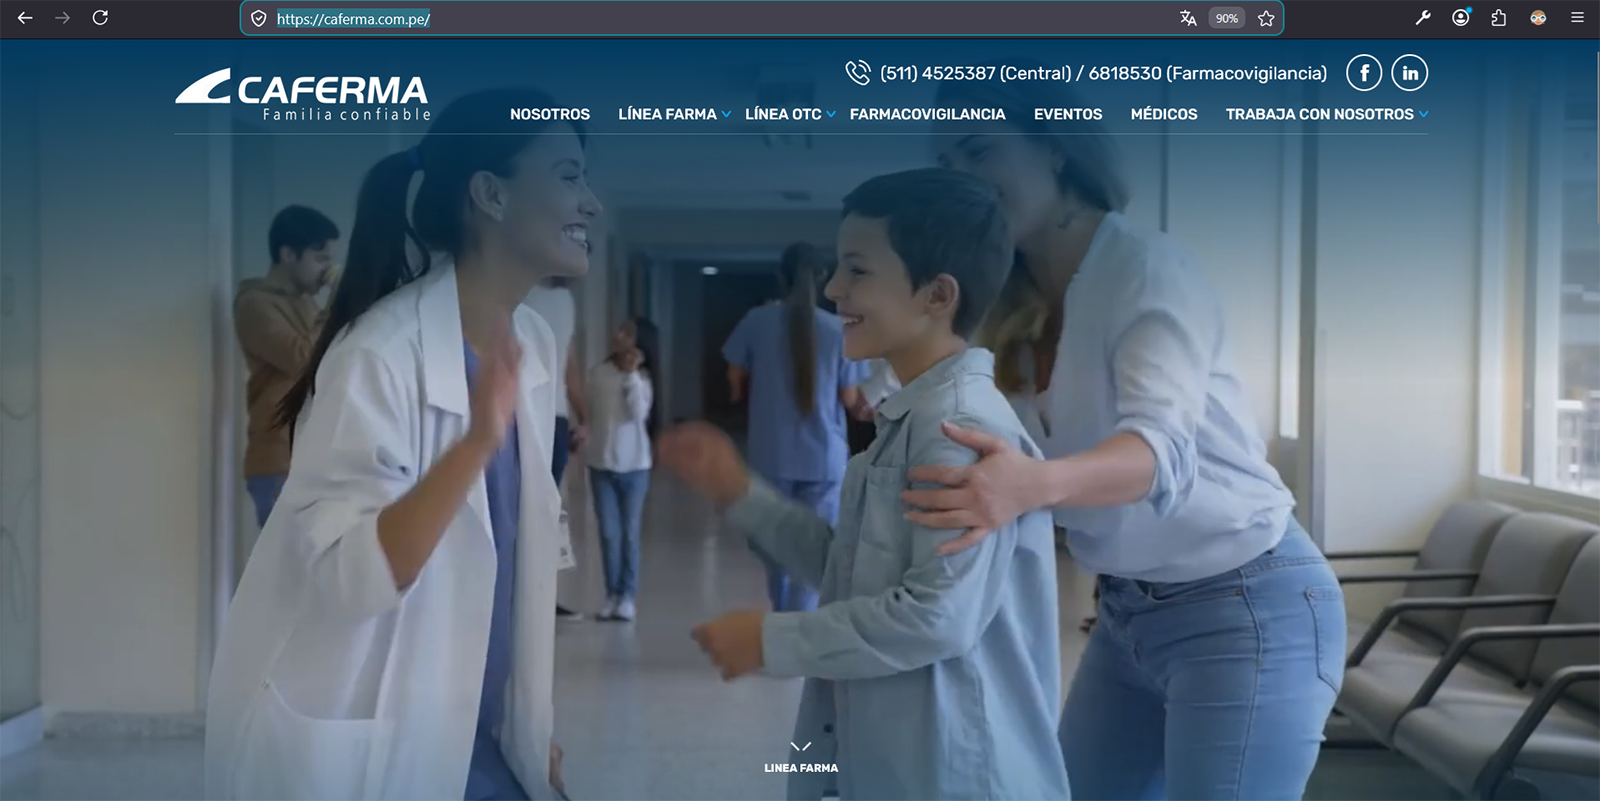Open TRABAJA CON NOSOTROS menu item

[1320, 114]
